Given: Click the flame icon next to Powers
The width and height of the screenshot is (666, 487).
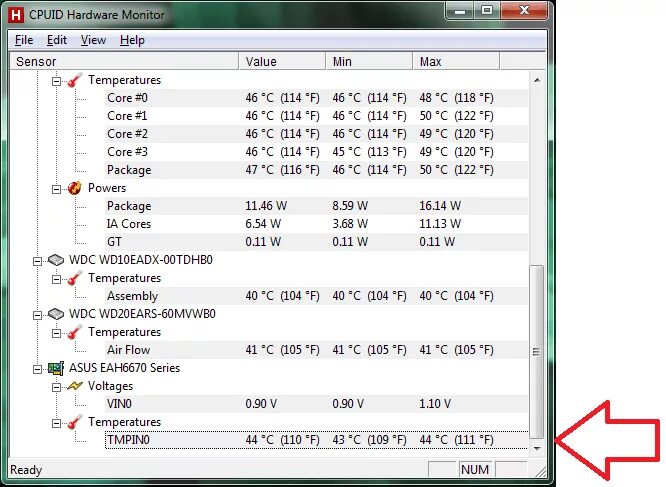Looking at the screenshot, I should point(74,188).
